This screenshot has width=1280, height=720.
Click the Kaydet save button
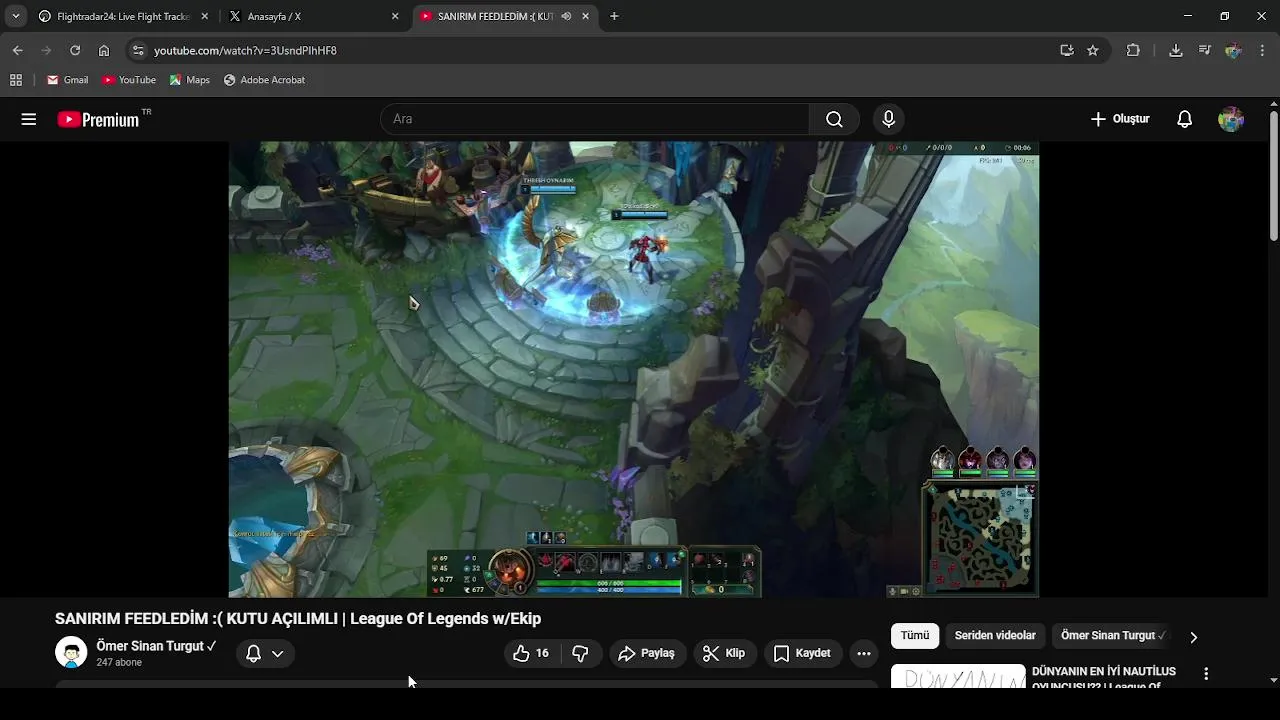point(803,653)
